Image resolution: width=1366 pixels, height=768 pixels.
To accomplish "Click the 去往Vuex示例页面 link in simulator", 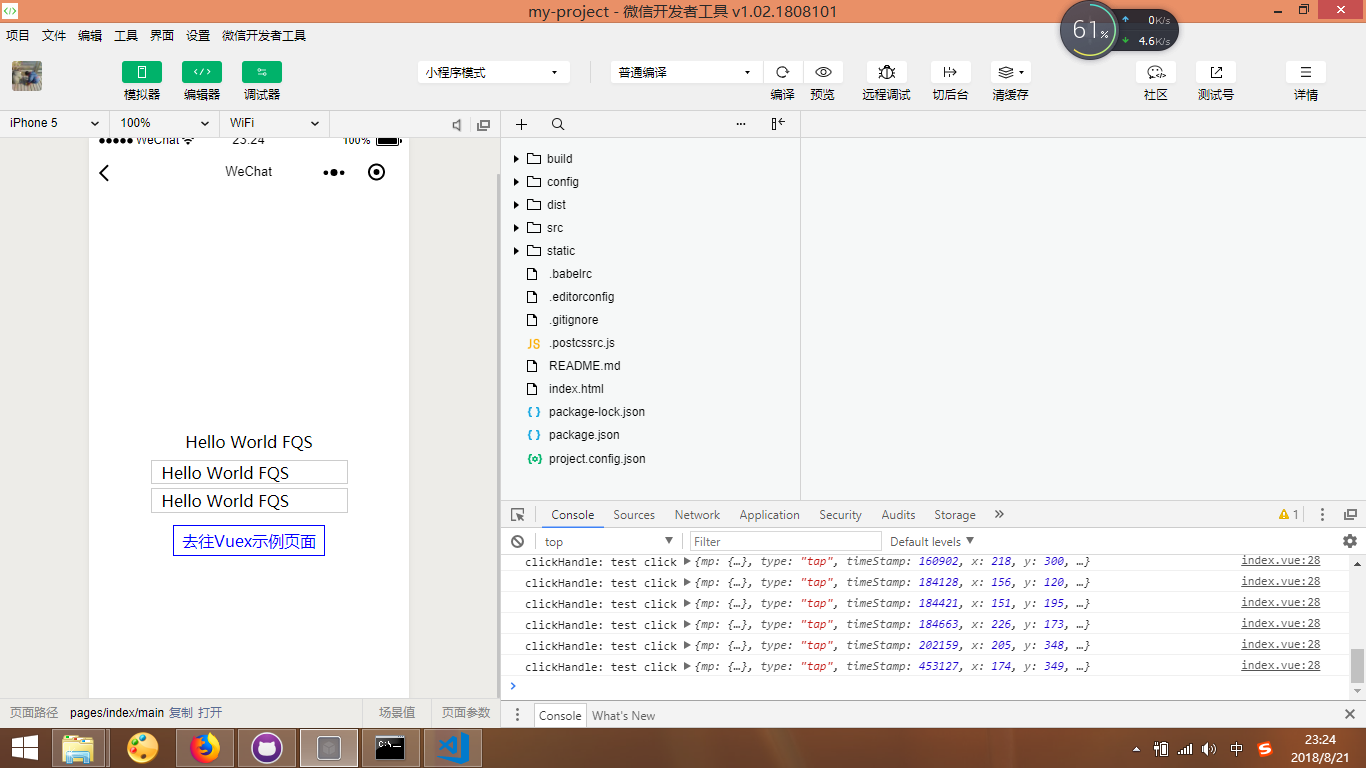I will pos(249,541).
